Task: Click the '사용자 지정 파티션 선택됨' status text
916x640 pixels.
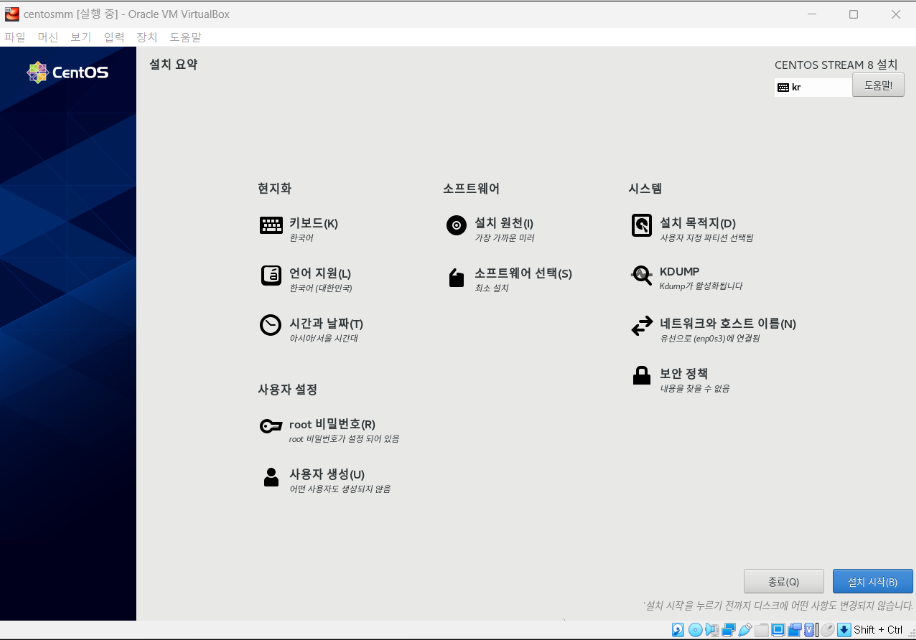Action: click(x=706, y=238)
